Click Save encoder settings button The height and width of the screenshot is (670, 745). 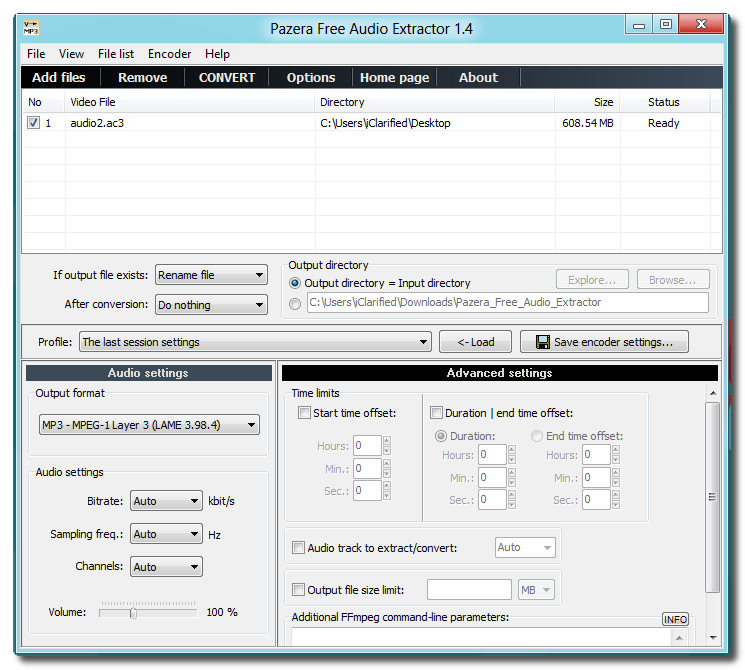tap(604, 342)
